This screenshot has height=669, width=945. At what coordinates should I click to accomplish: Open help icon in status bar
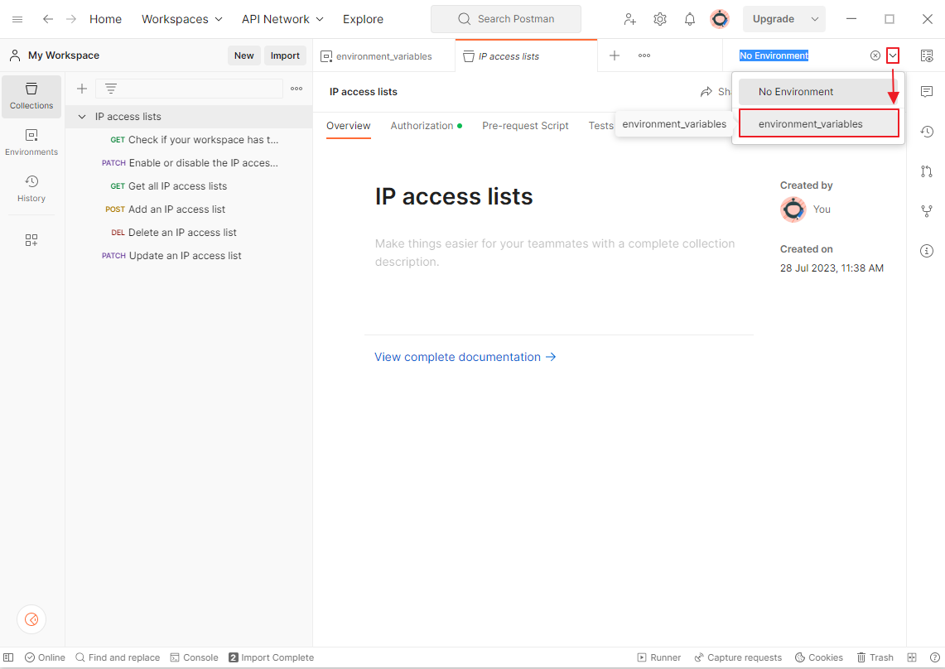tap(935, 658)
